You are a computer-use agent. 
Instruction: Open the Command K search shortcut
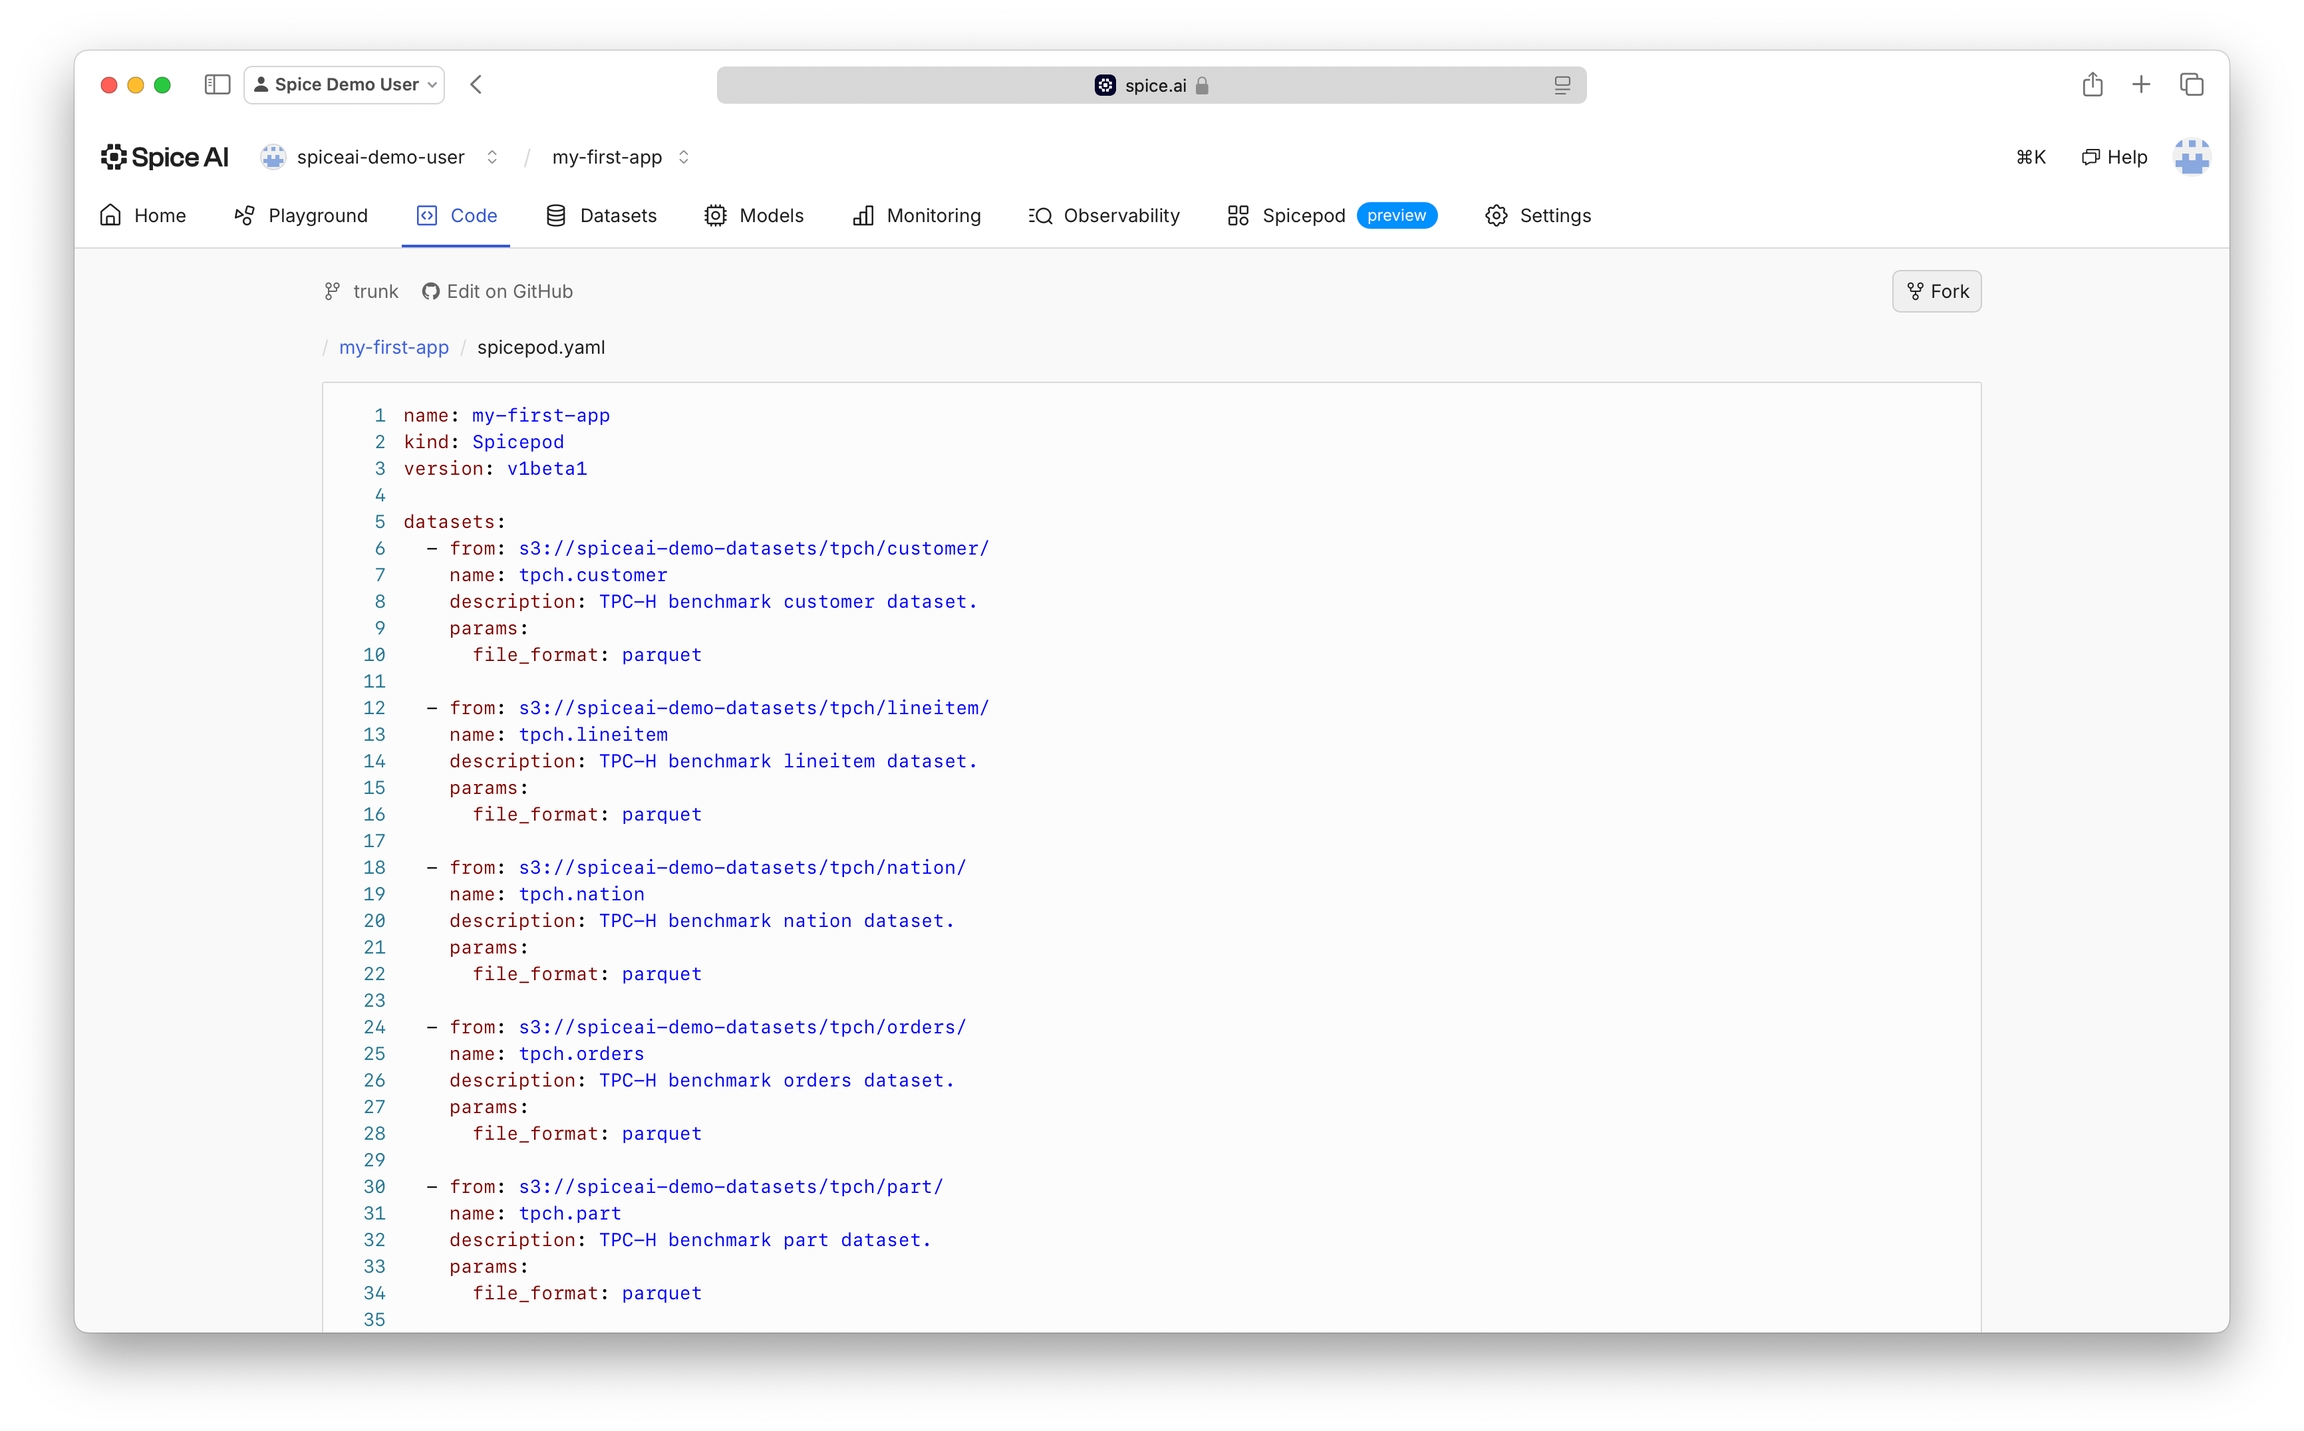2030,157
